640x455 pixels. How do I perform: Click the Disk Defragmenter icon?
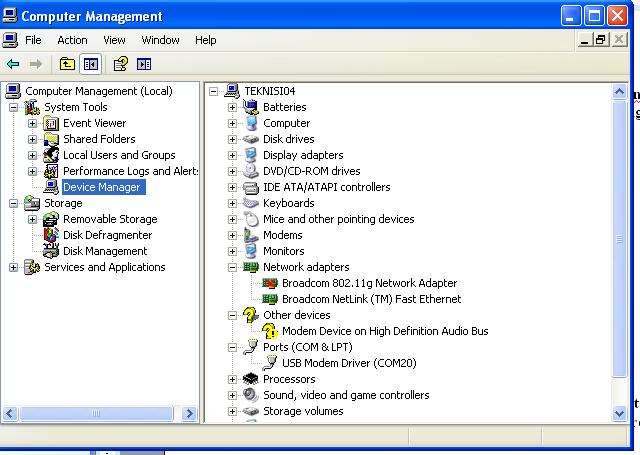[51, 235]
